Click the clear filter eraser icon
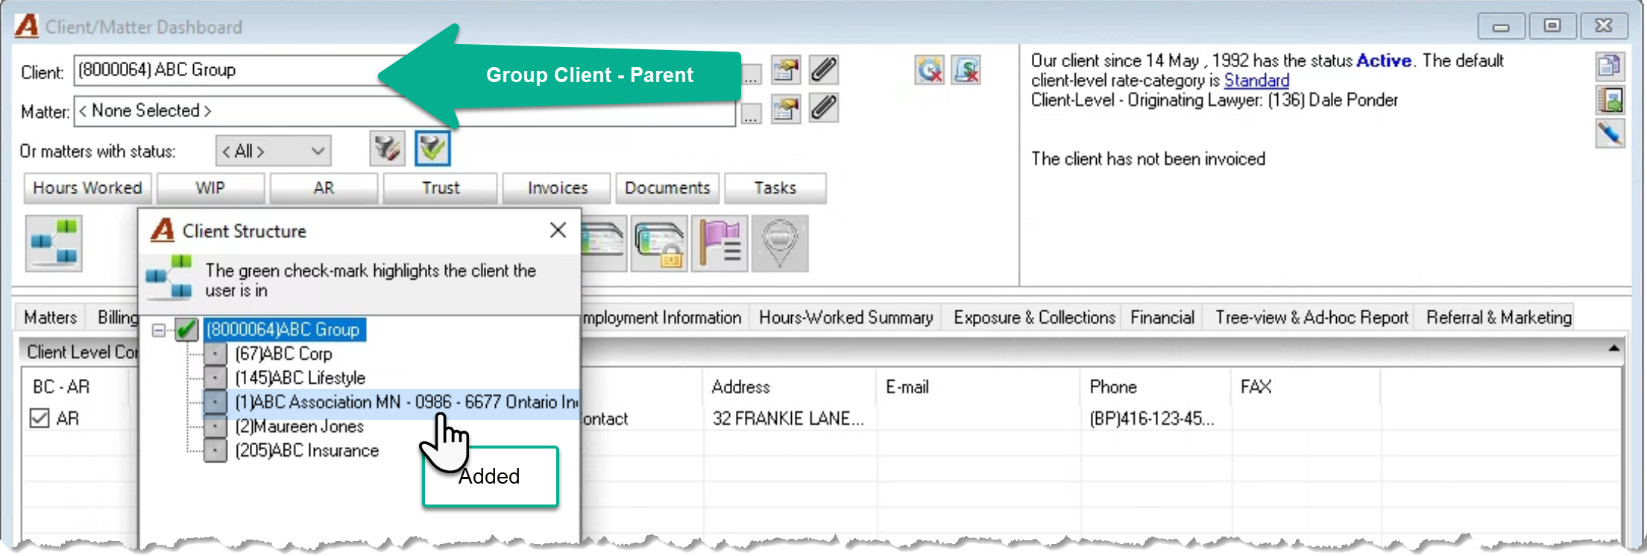This screenshot has height=556, width=1647. click(x=387, y=150)
